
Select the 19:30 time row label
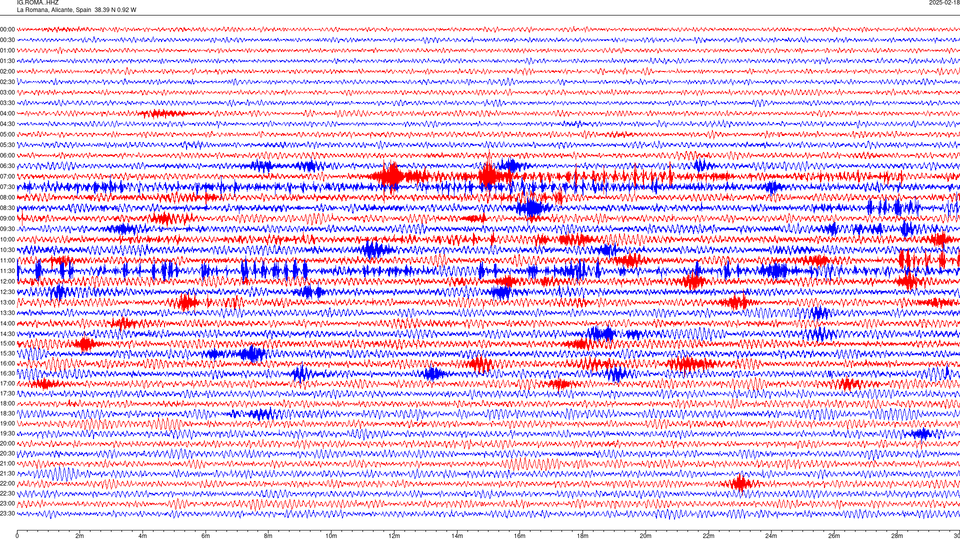7,433
